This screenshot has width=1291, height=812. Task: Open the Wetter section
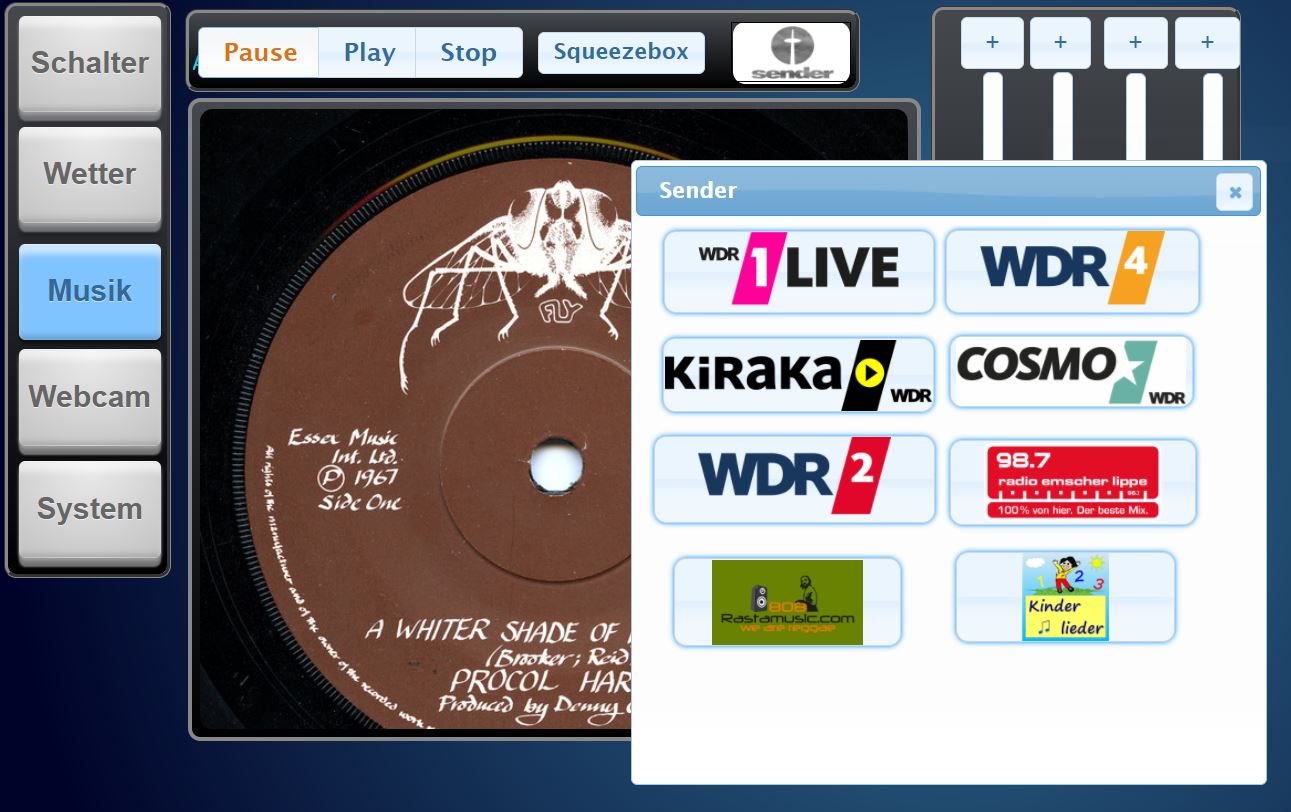click(90, 174)
